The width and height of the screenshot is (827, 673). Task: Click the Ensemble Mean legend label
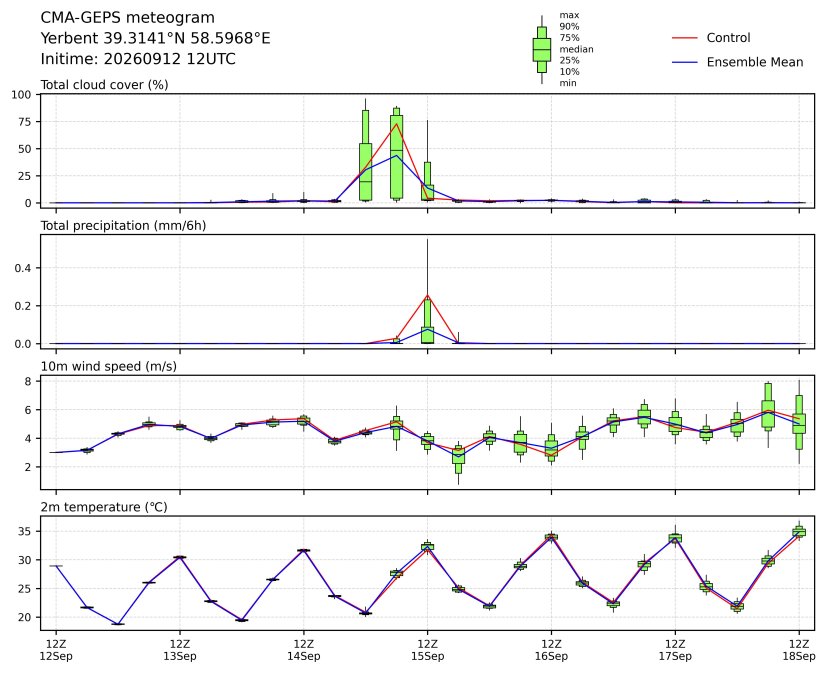pyautogui.click(x=755, y=62)
